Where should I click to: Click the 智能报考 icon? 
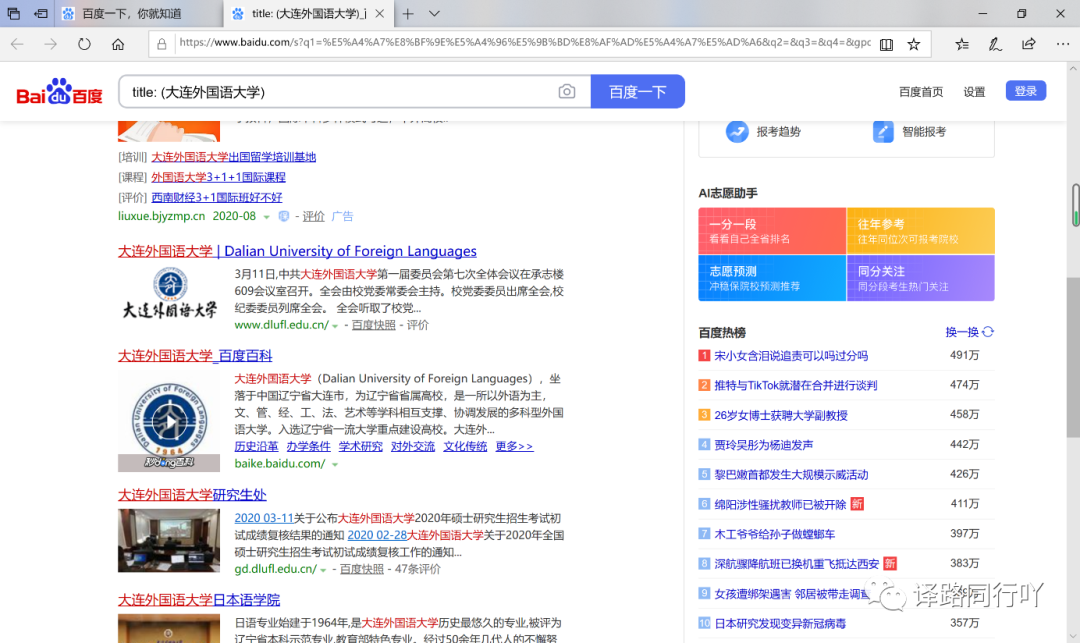point(883,131)
